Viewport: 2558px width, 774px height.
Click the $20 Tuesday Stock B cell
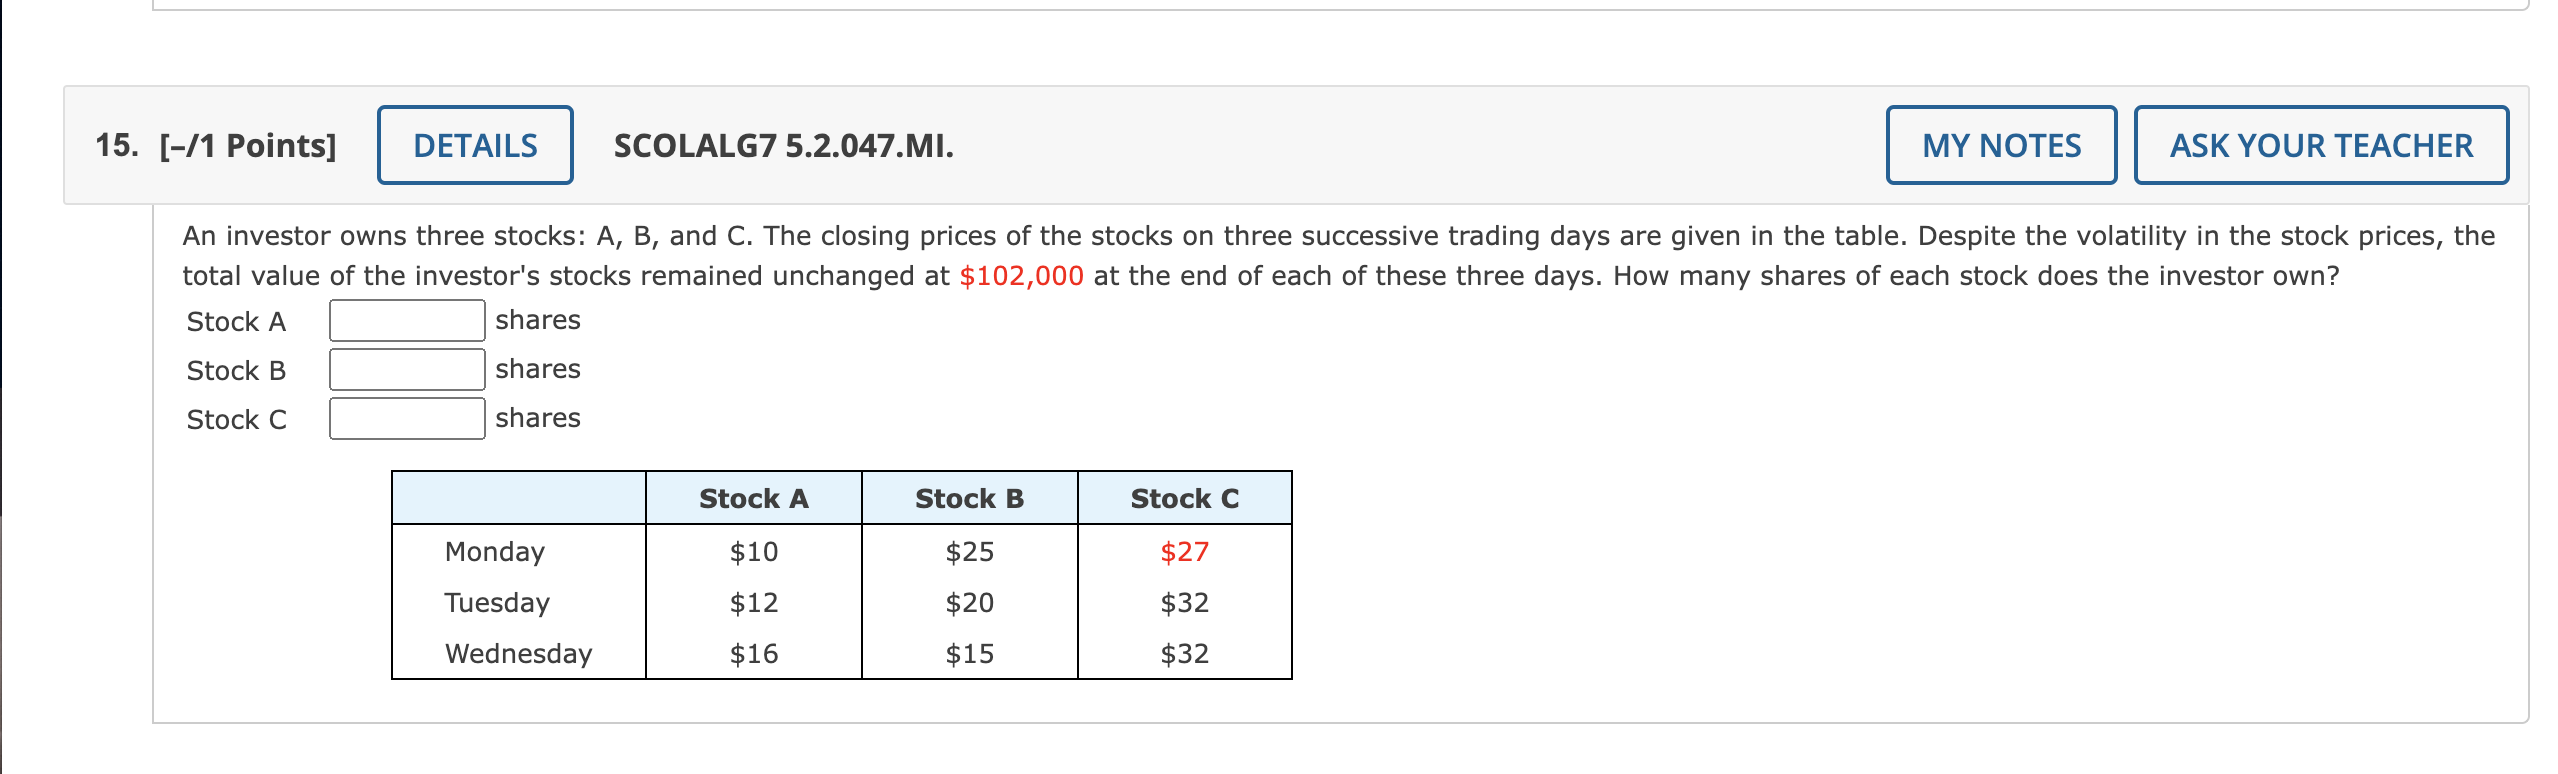(968, 602)
